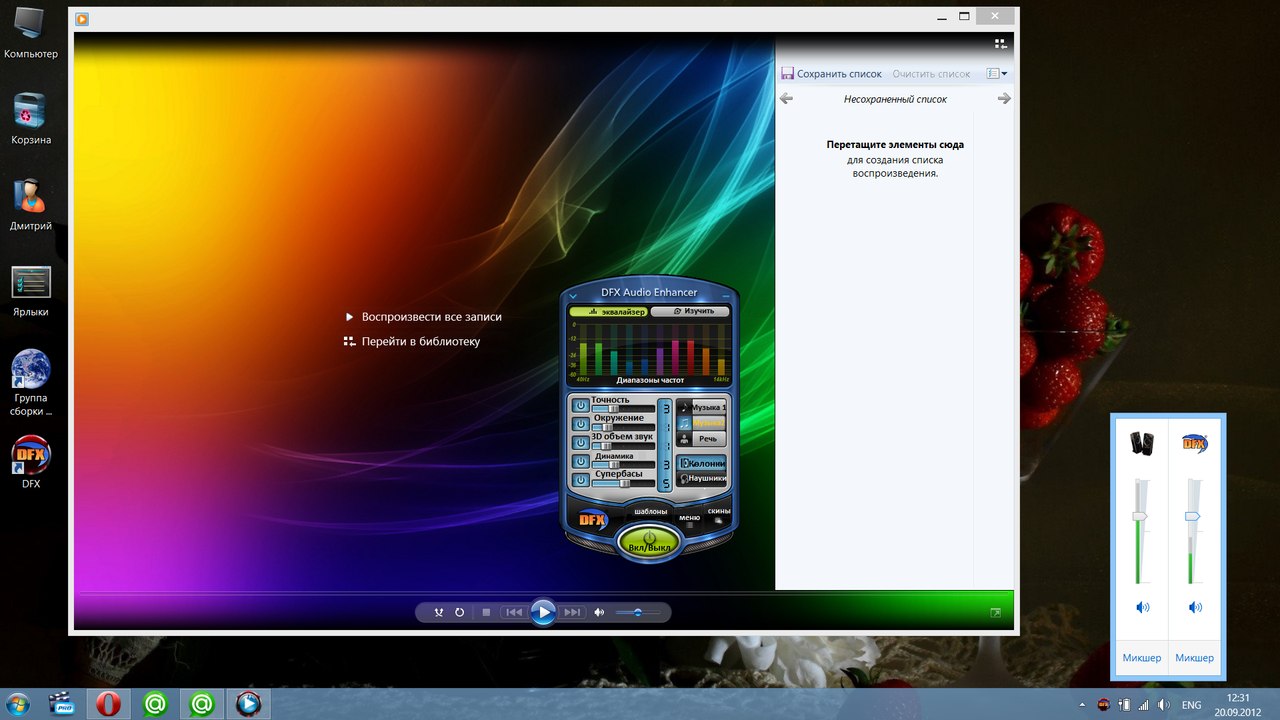Screen dimensions: 1280x720
Task: Select the Музыка 1 processing mode
Action: (x=702, y=408)
